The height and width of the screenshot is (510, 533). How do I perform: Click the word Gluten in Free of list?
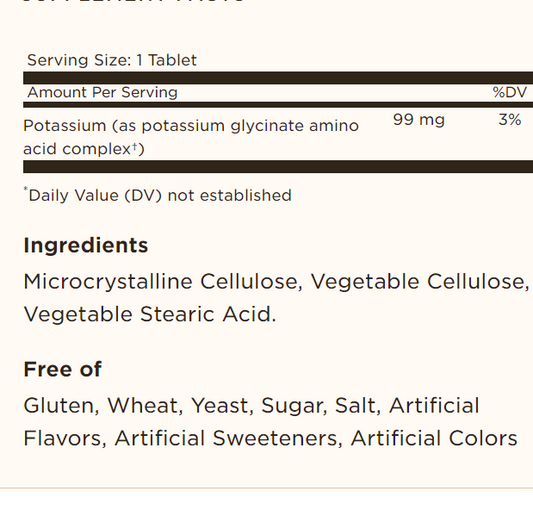click(61, 406)
